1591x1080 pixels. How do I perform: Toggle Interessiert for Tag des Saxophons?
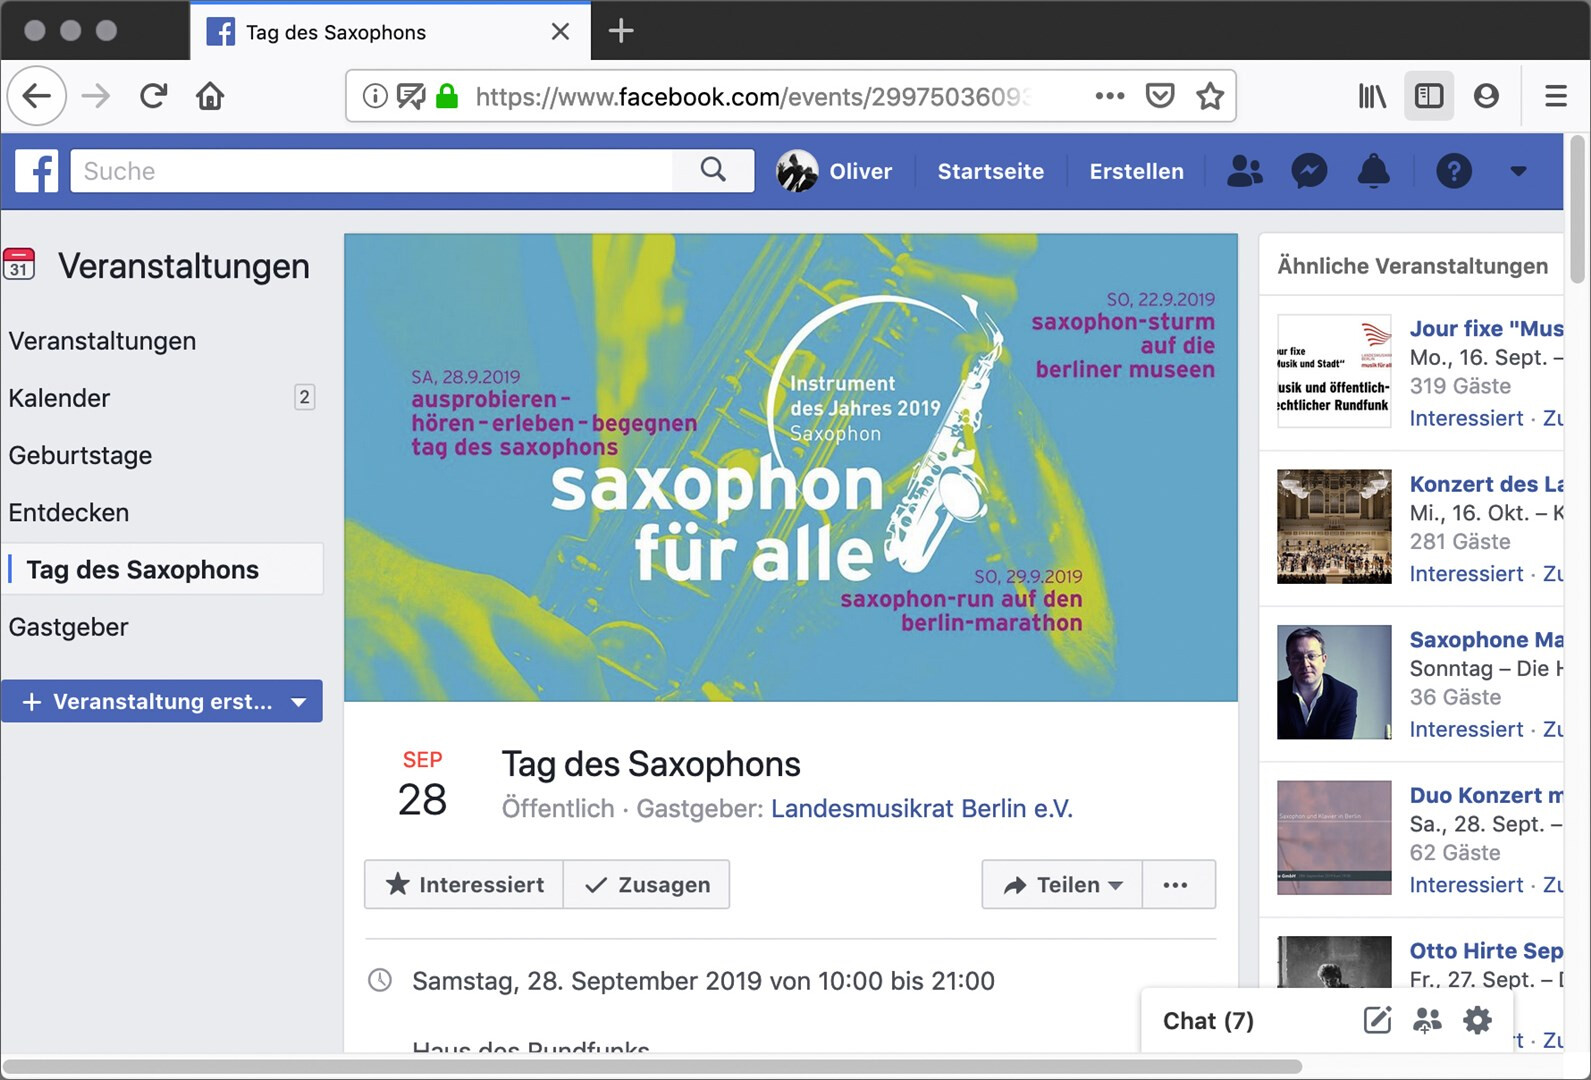coord(464,885)
